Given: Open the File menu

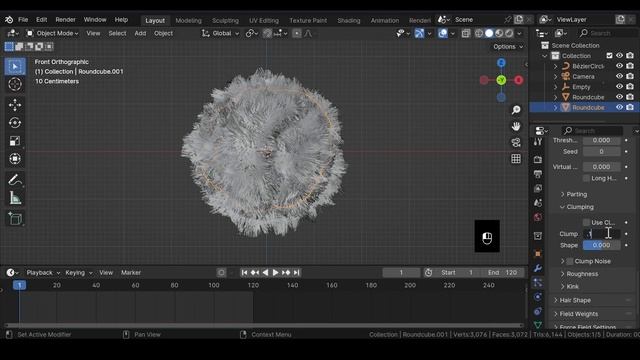Looking at the screenshot, I should (x=23, y=20).
